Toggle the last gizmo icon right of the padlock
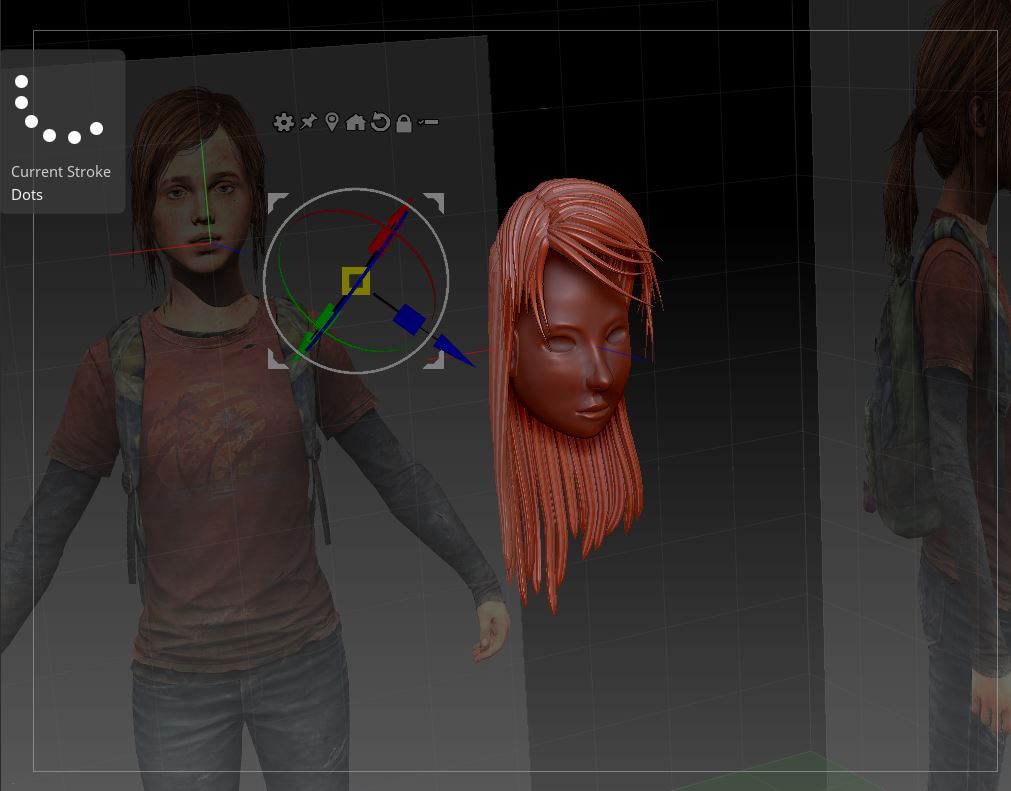The width and height of the screenshot is (1011, 791). pyautogui.click(x=427, y=122)
